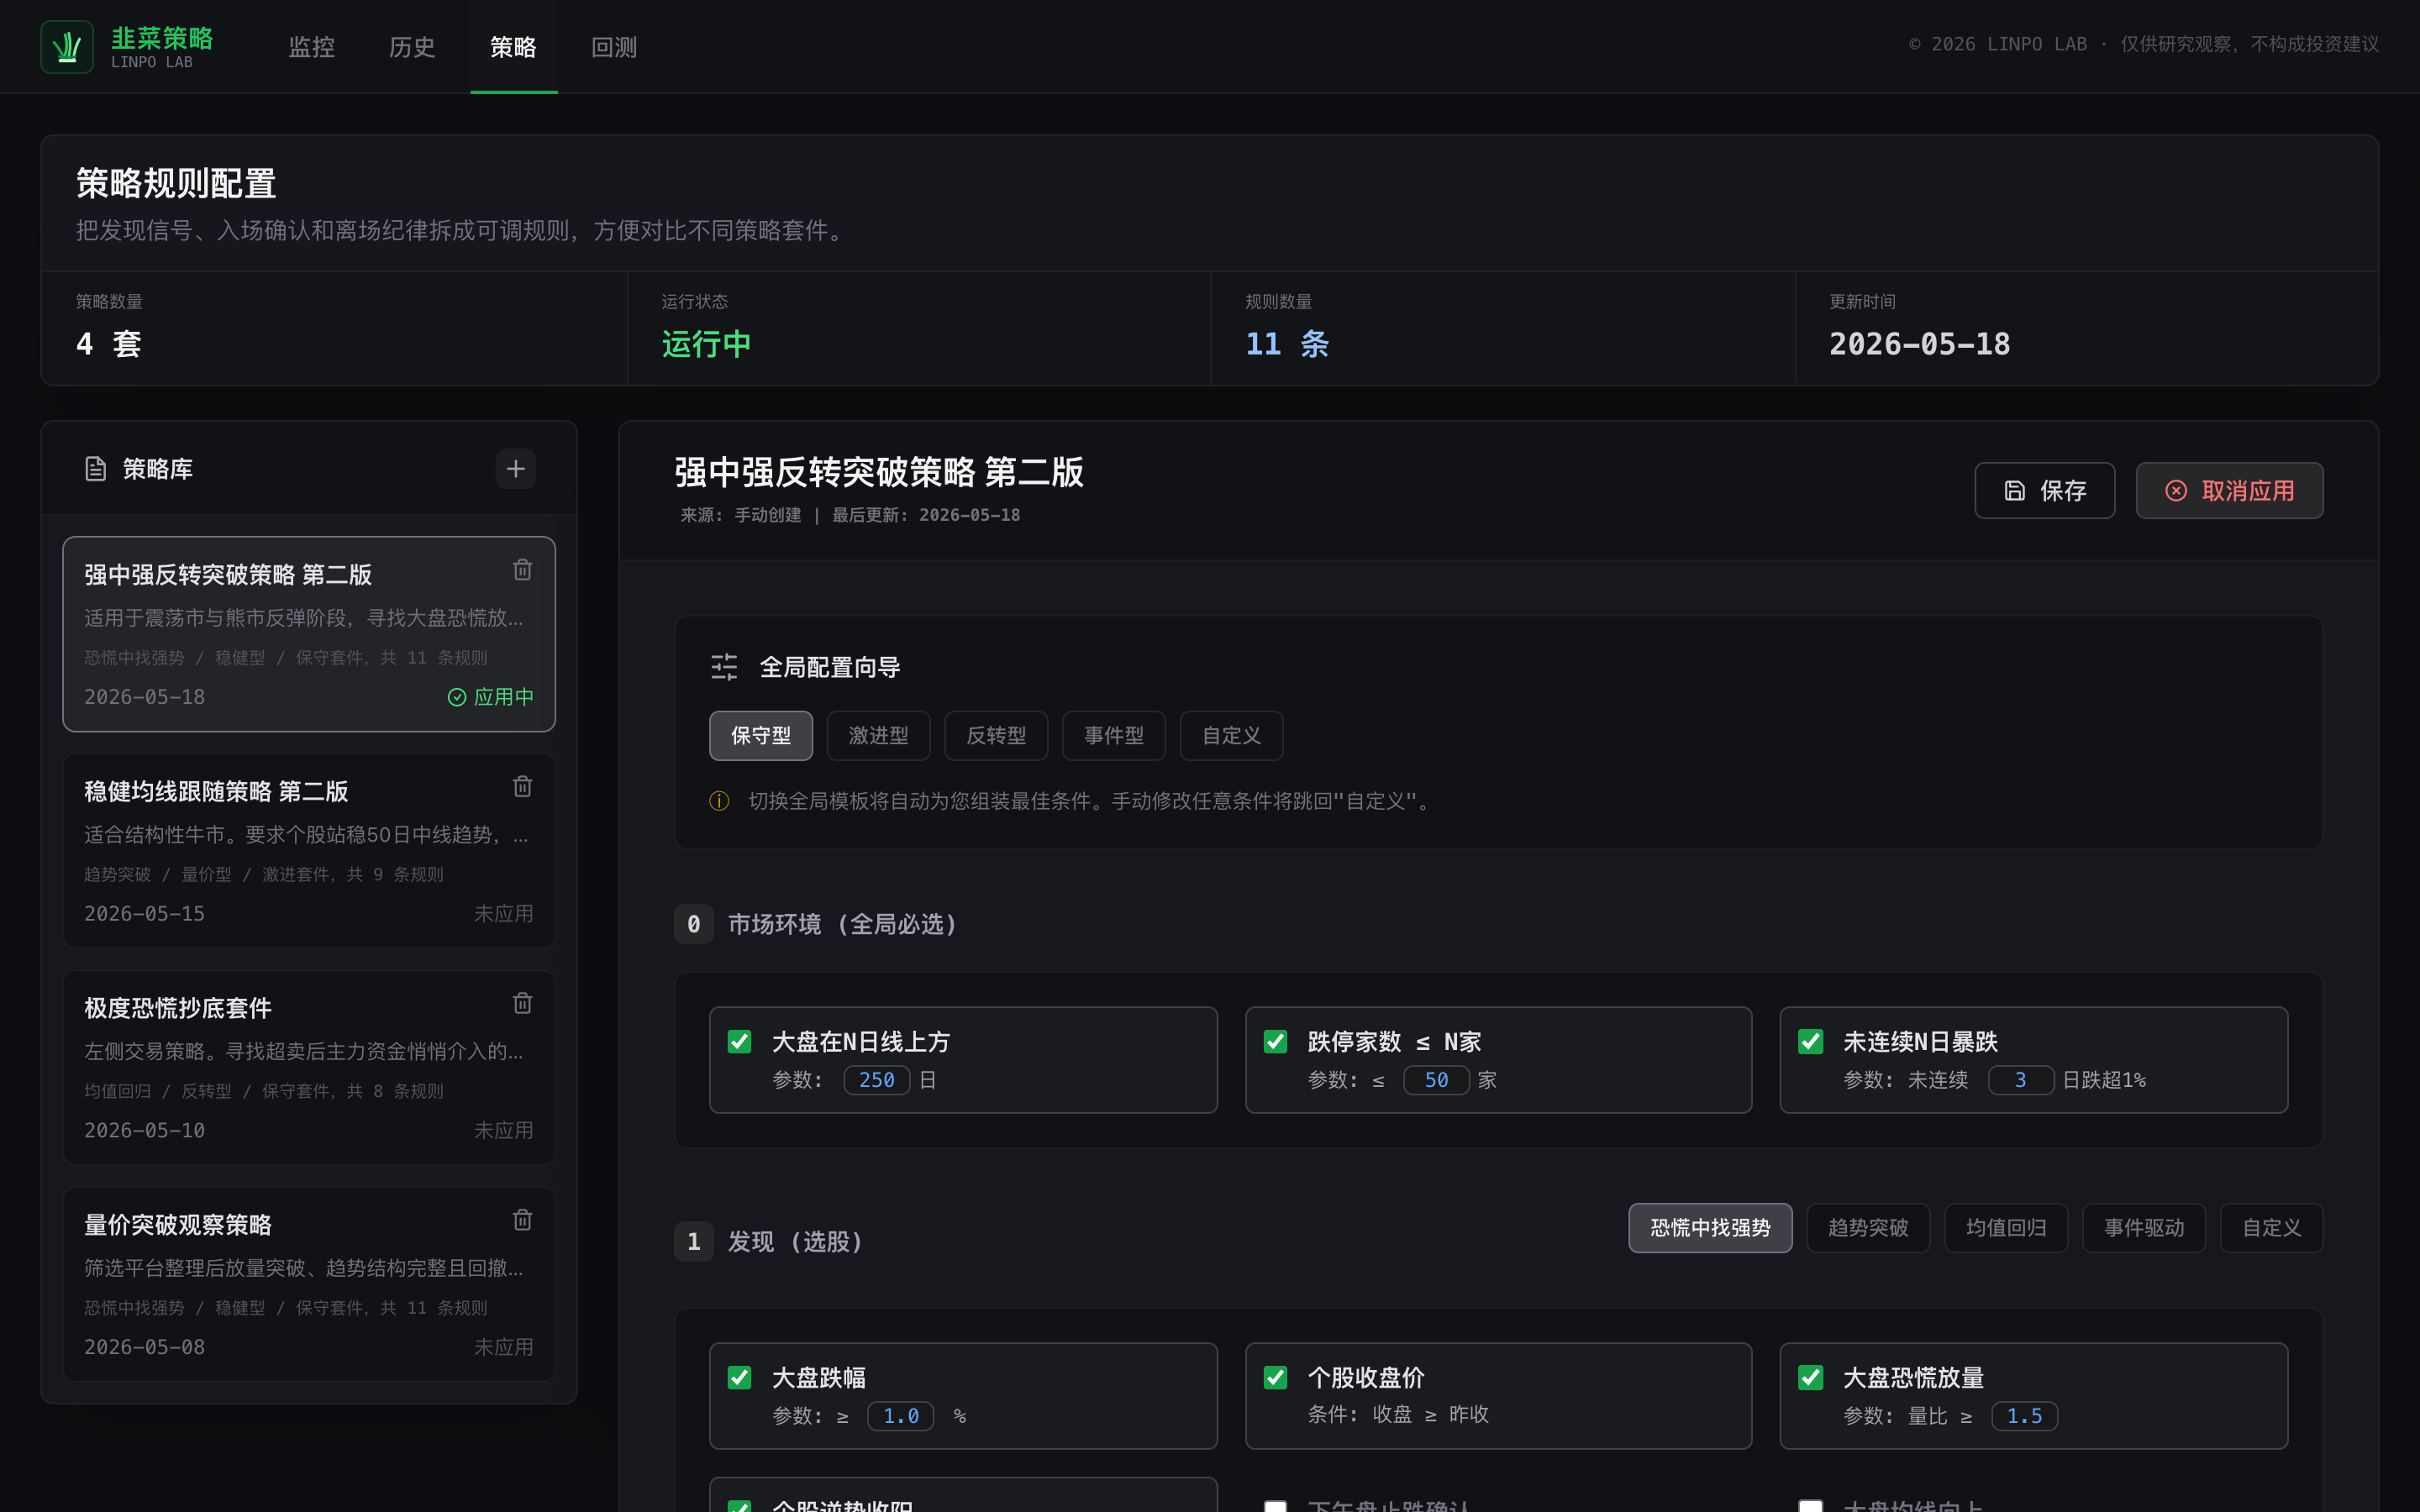Edit the 50 家 limit-down count value
Image resolution: width=2420 pixels, height=1512 pixels.
click(1436, 1080)
